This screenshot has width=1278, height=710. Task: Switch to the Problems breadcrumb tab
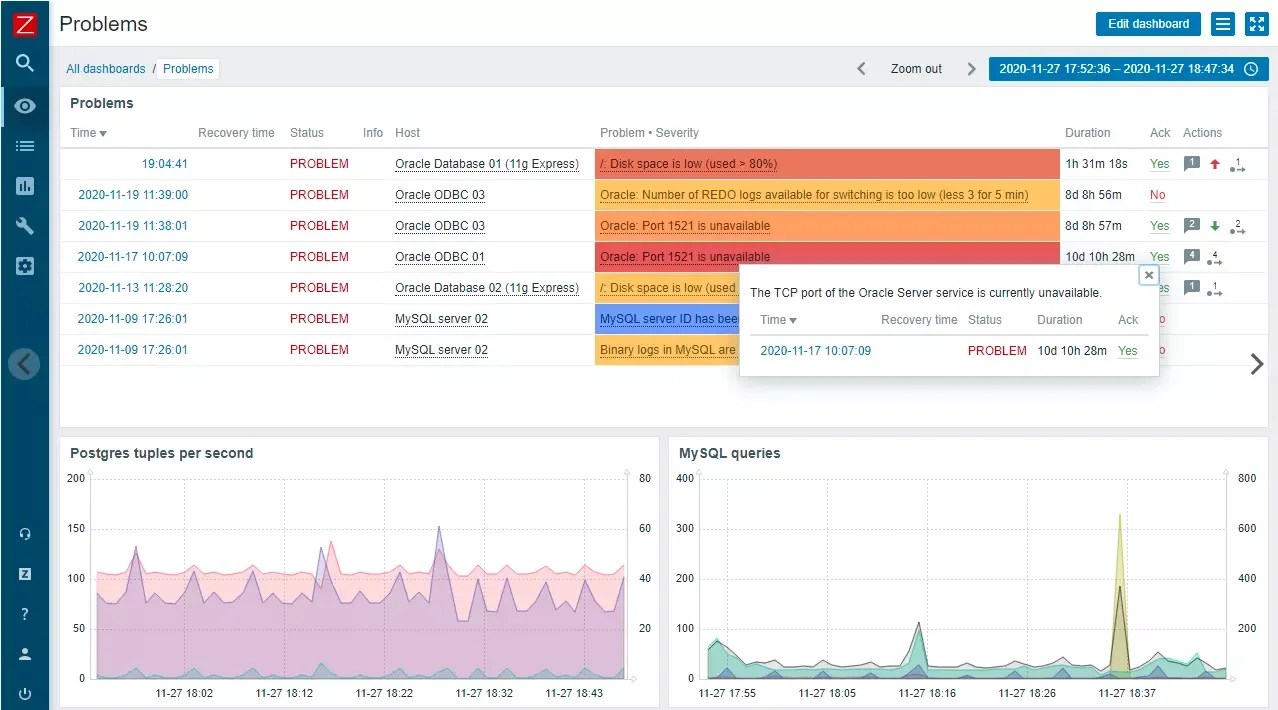click(188, 68)
